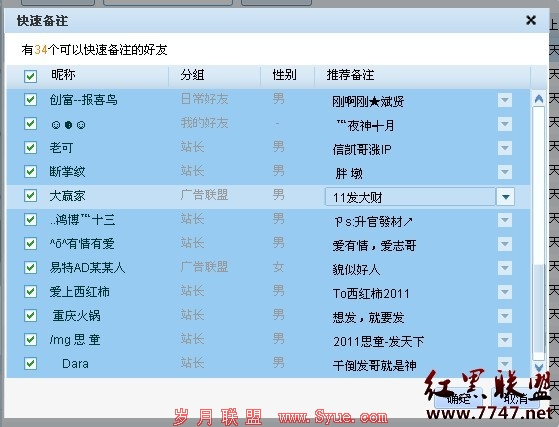Viewport: 559px width, 427px height.
Task: Click the scrollbar up arrow
Action: (539, 99)
